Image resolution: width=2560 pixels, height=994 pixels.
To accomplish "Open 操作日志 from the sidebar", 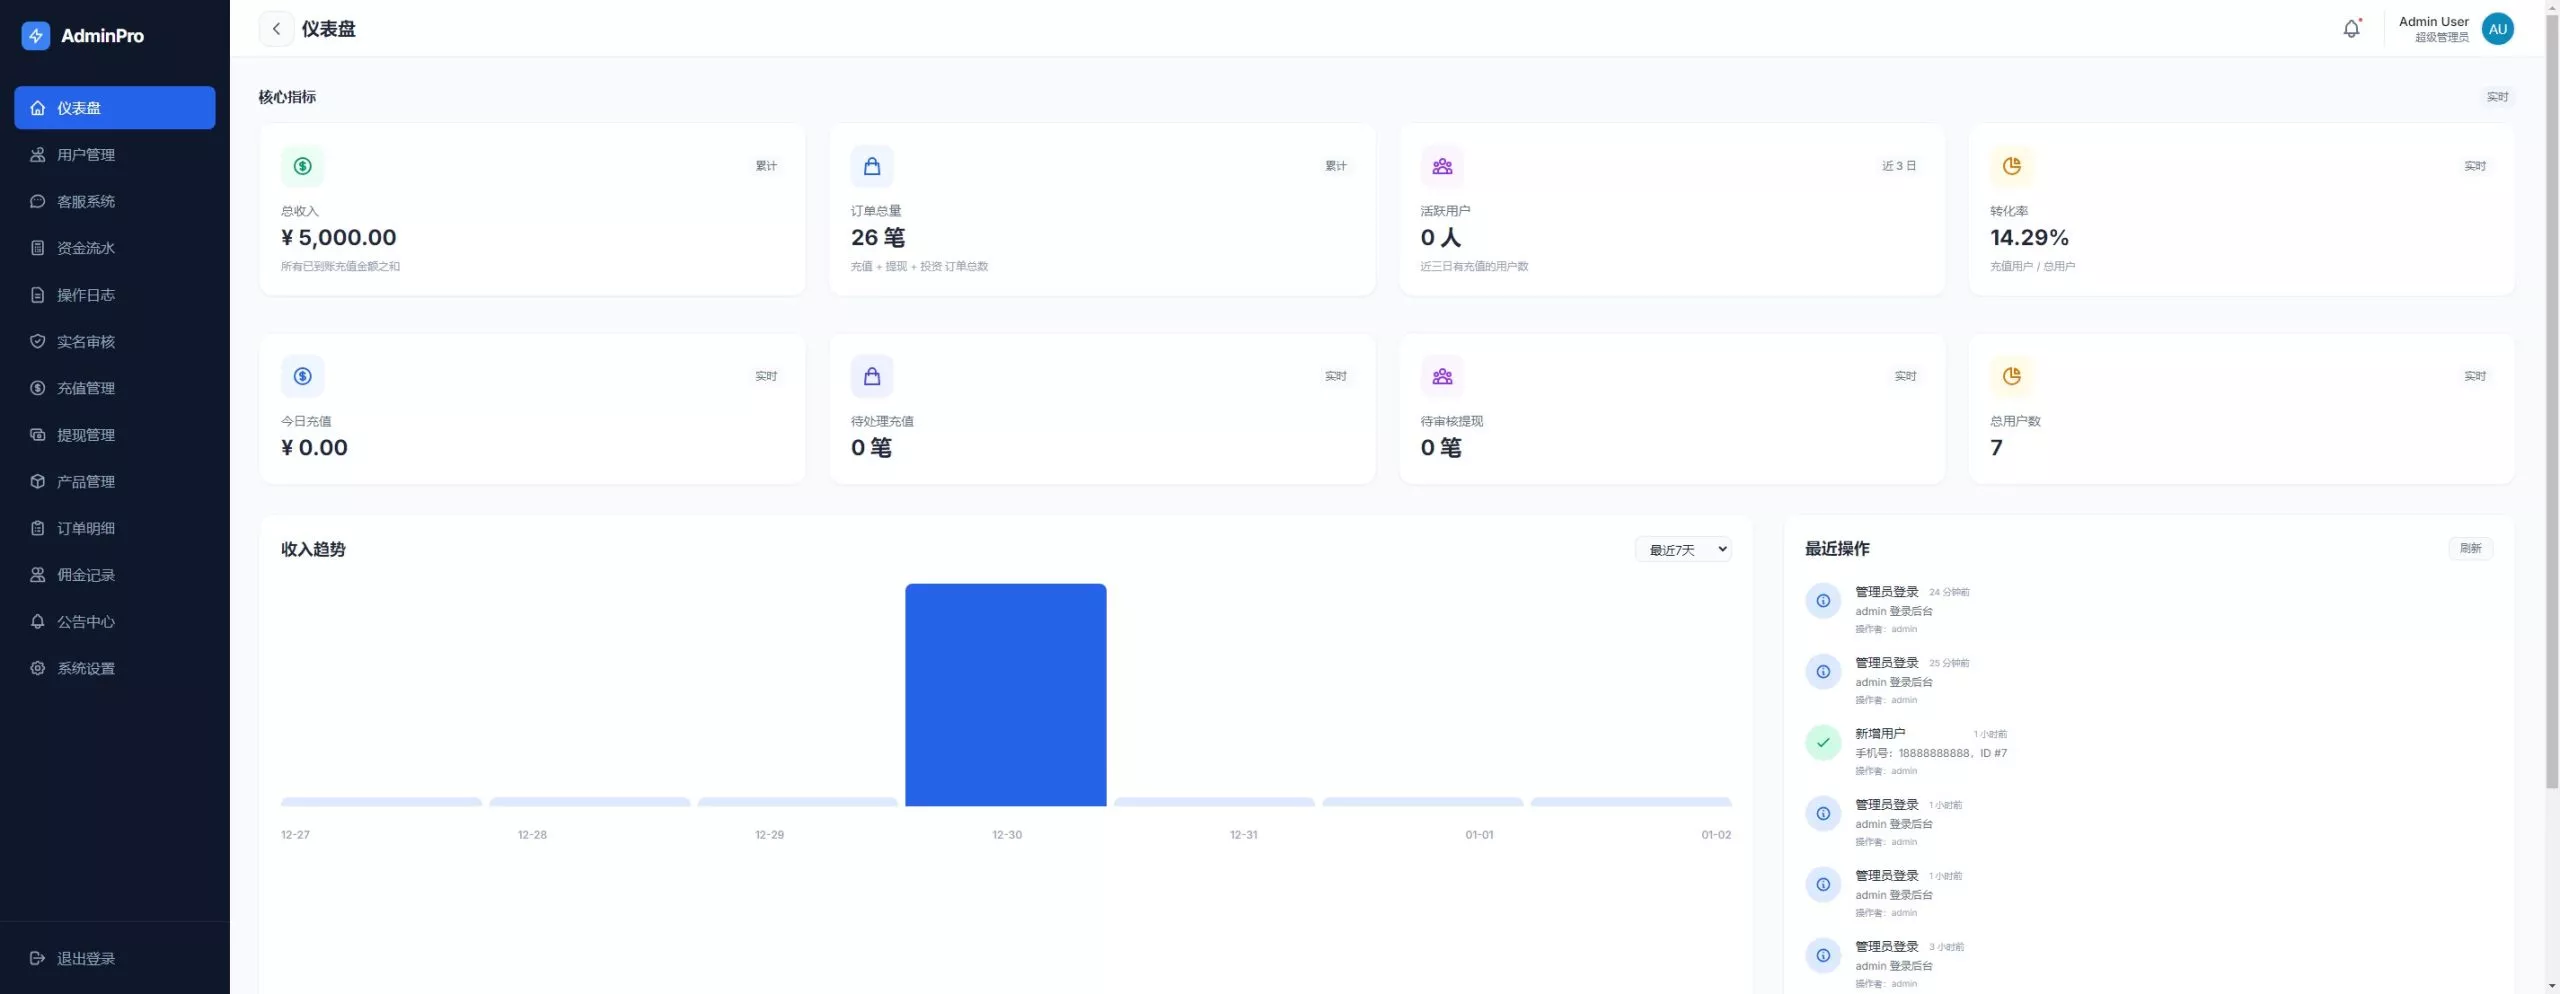I will click(x=85, y=294).
